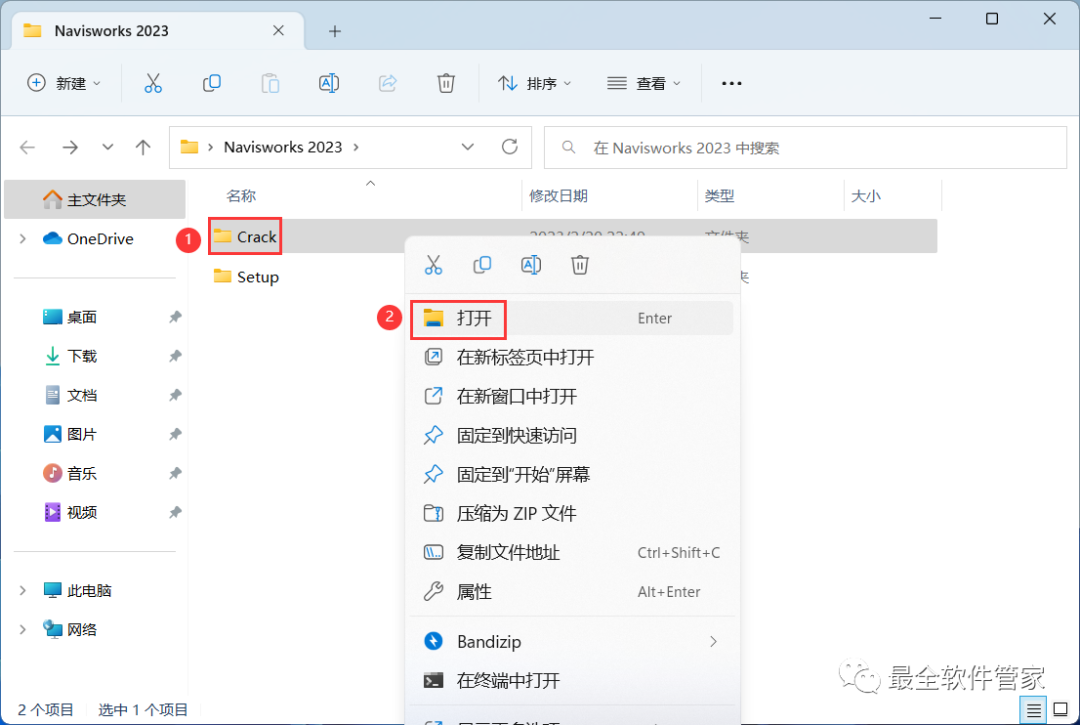Image resolution: width=1080 pixels, height=725 pixels.
Task: Click the Cut icon in the toolbar
Action: tap(153, 83)
